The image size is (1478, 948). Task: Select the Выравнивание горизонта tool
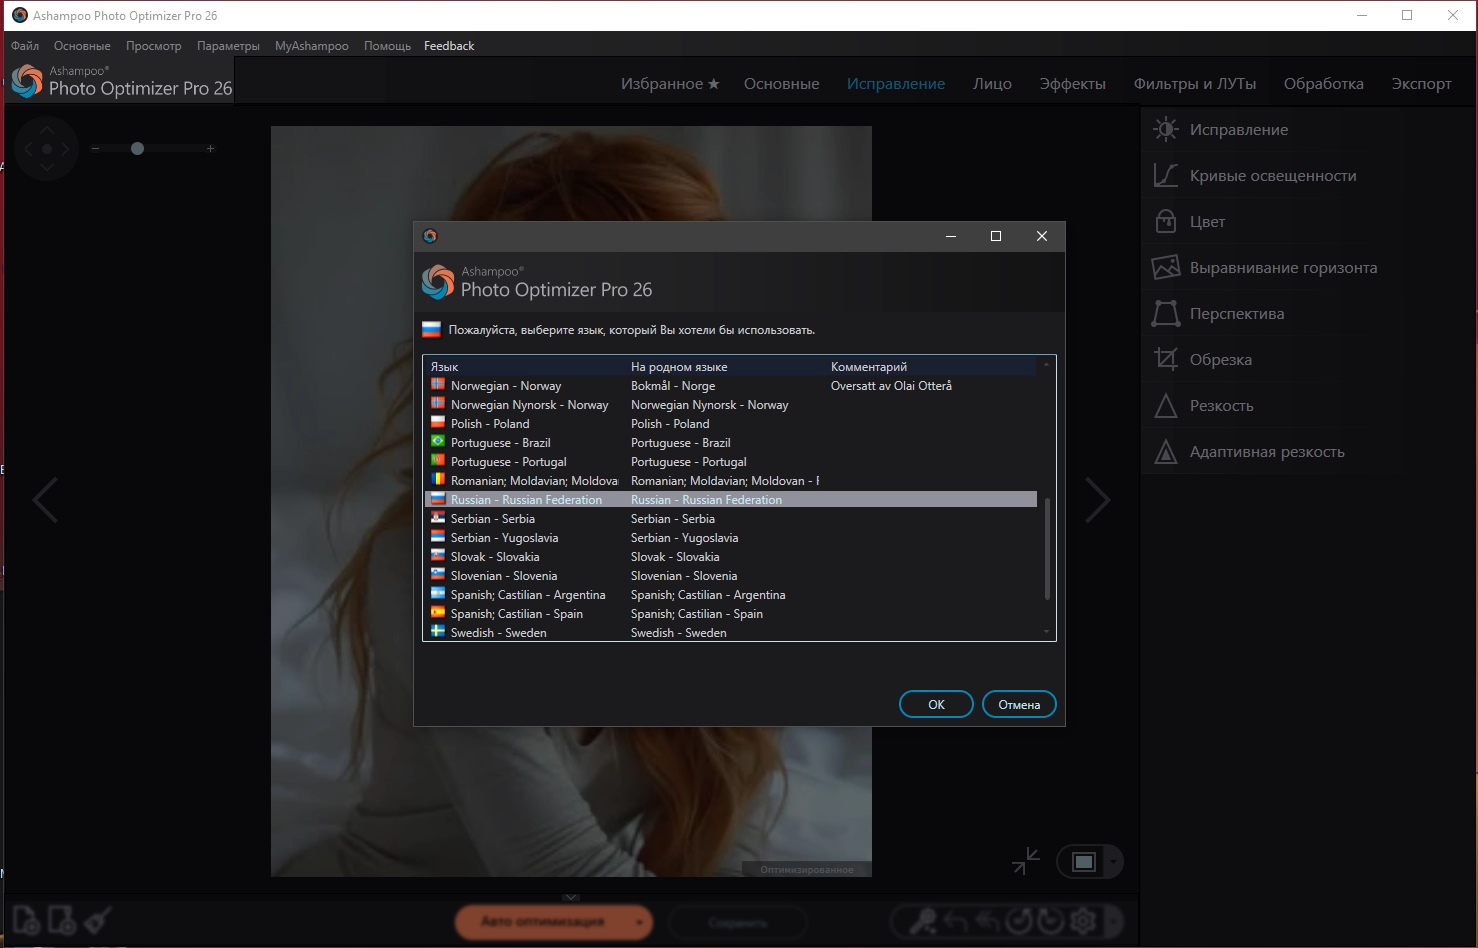(x=1264, y=268)
